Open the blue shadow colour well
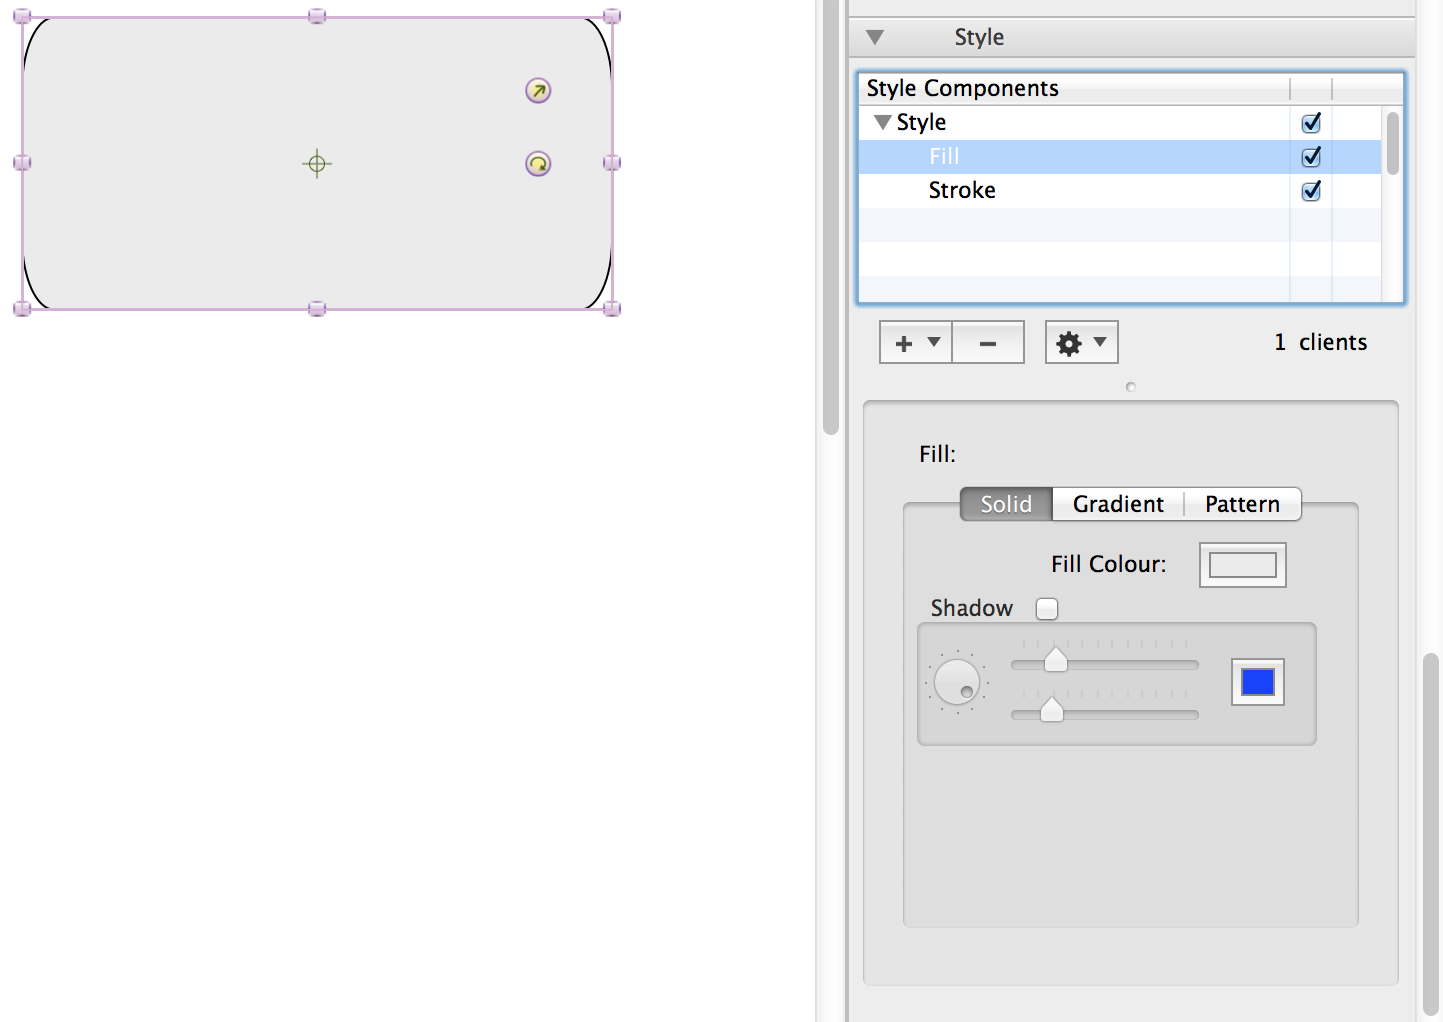The width and height of the screenshot is (1443, 1022). [1258, 683]
